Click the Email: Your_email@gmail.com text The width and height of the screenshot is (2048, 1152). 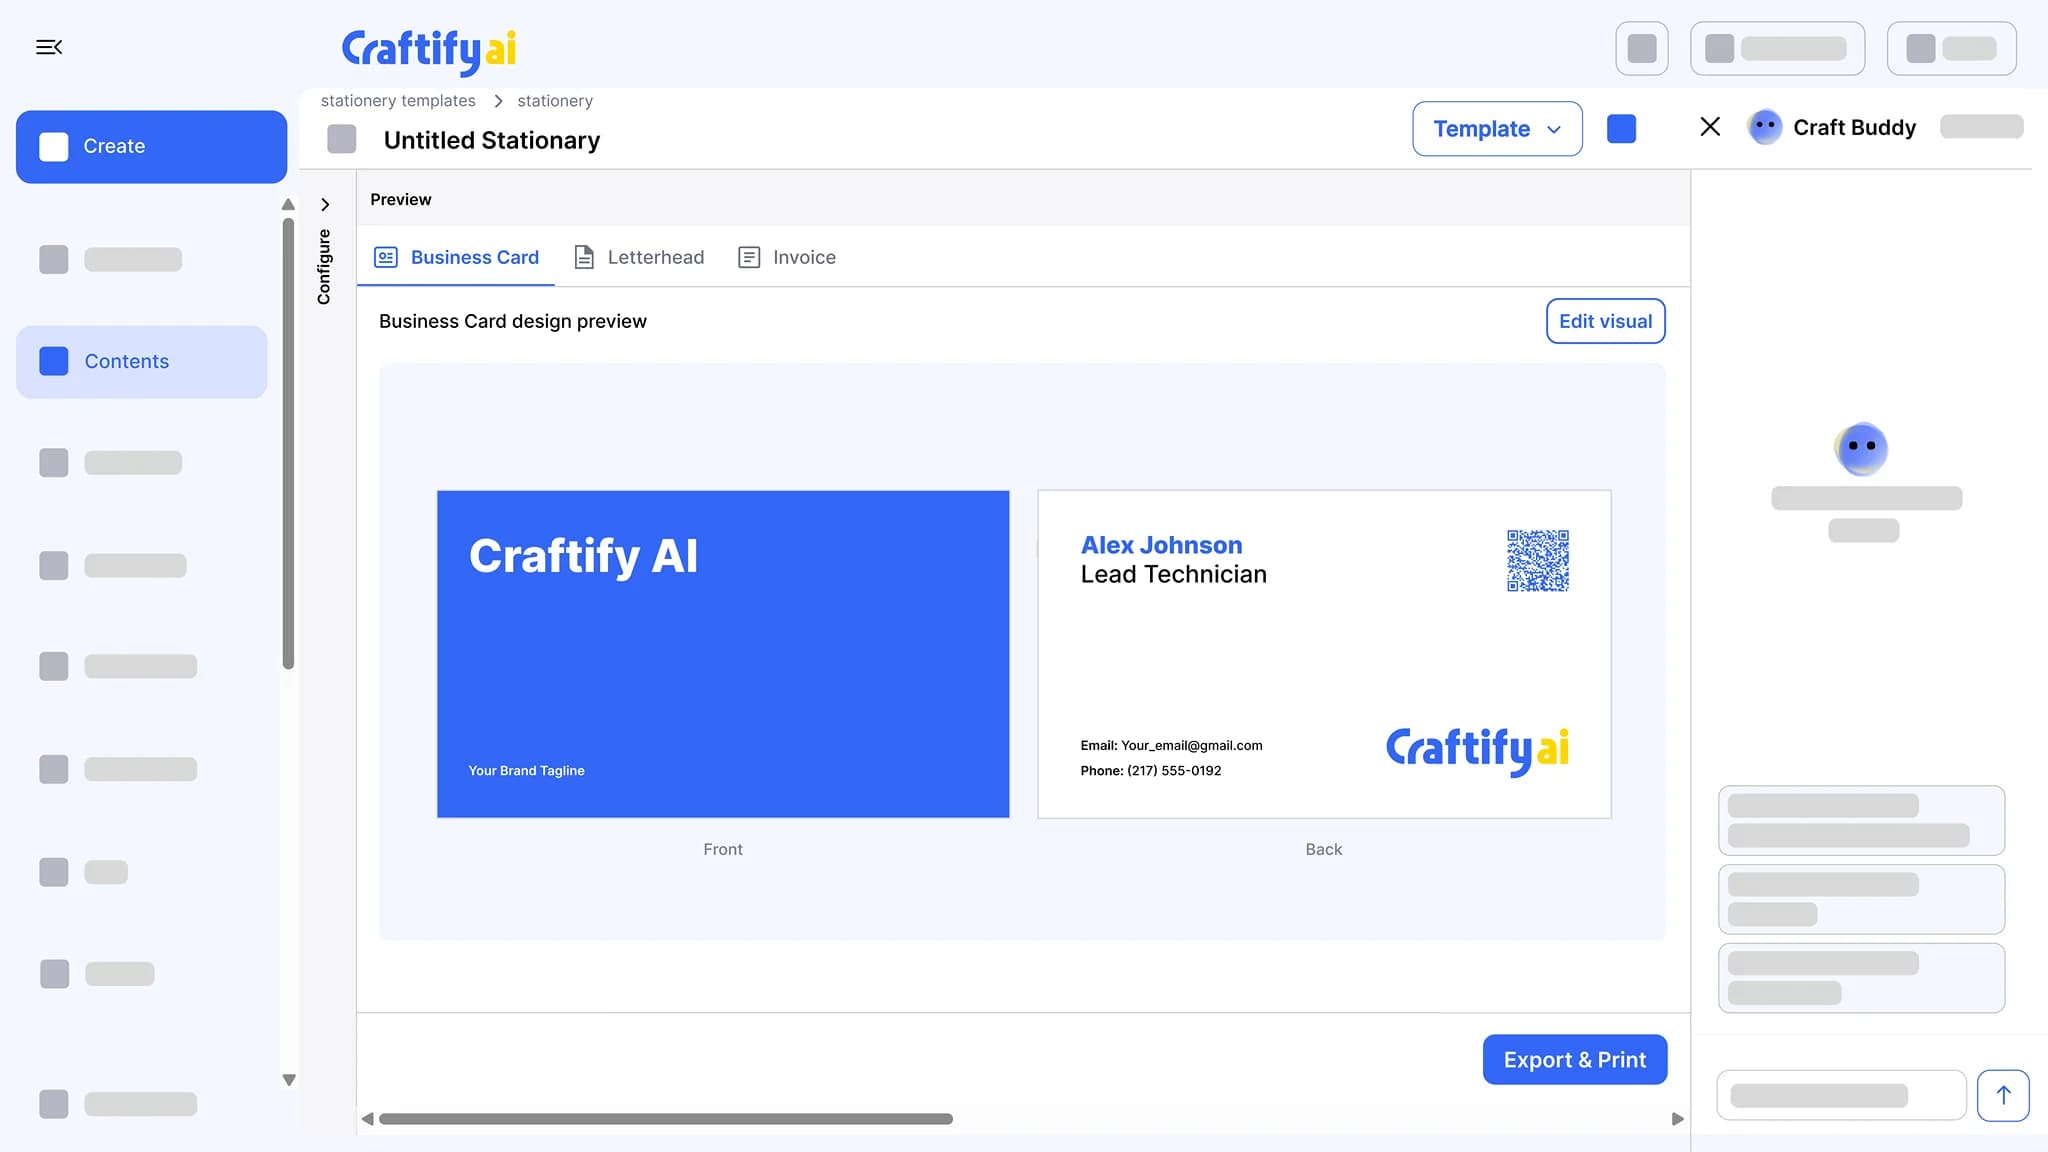(1171, 745)
